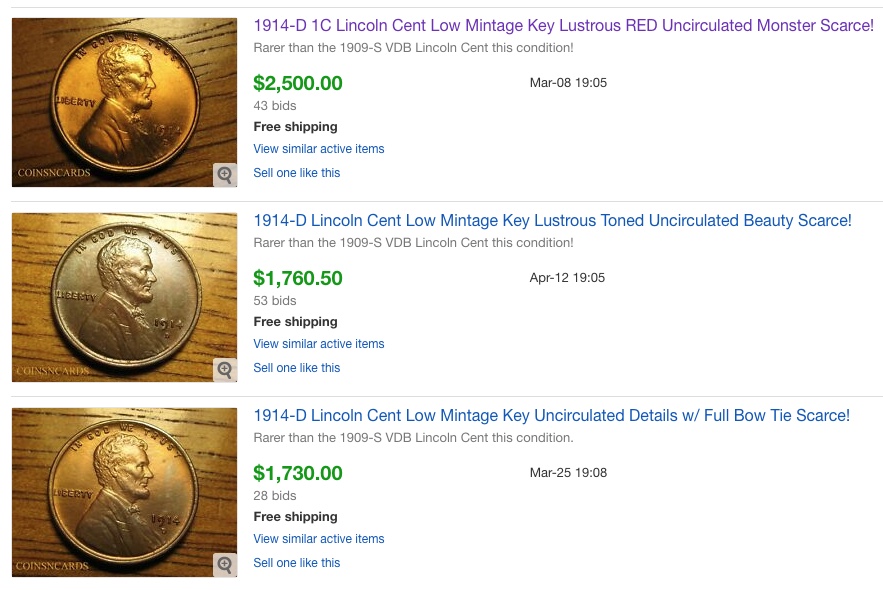Open the Uncirculated Details Full Bow Tie listing
Viewport: 883px width, 590px height.
(x=551, y=415)
